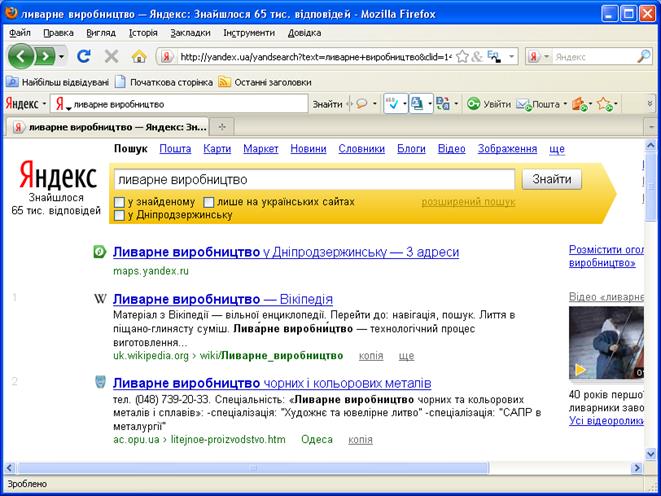661x496 pixels.
Task: Select the 'ливарне виробництво — Яндекс' tab
Action: (109, 126)
